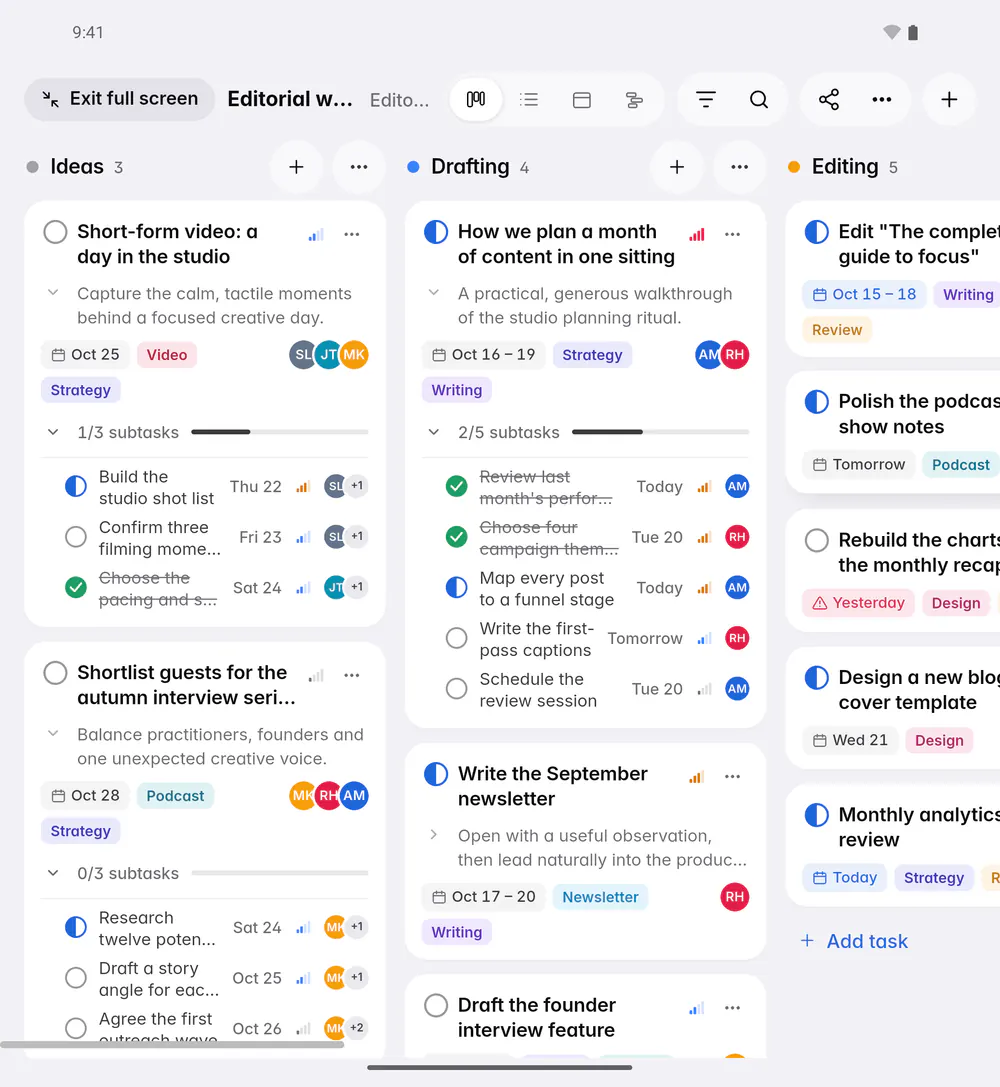Click the Exit full screen button
Image resolution: width=1000 pixels, height=1087 pixels.
pos(119,99)
